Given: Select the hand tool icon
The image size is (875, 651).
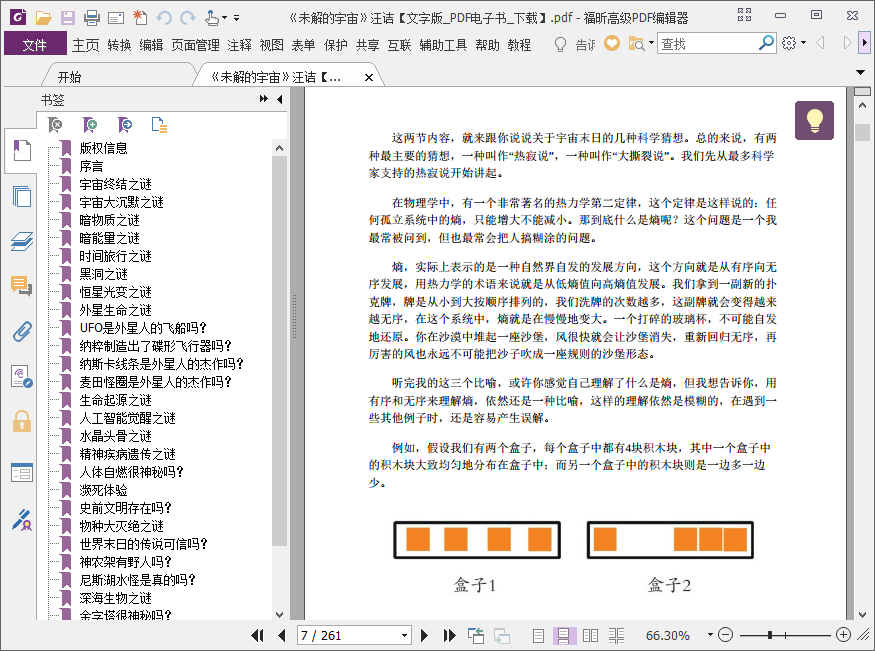Looking at the screenshot, I should pos(211,18).
